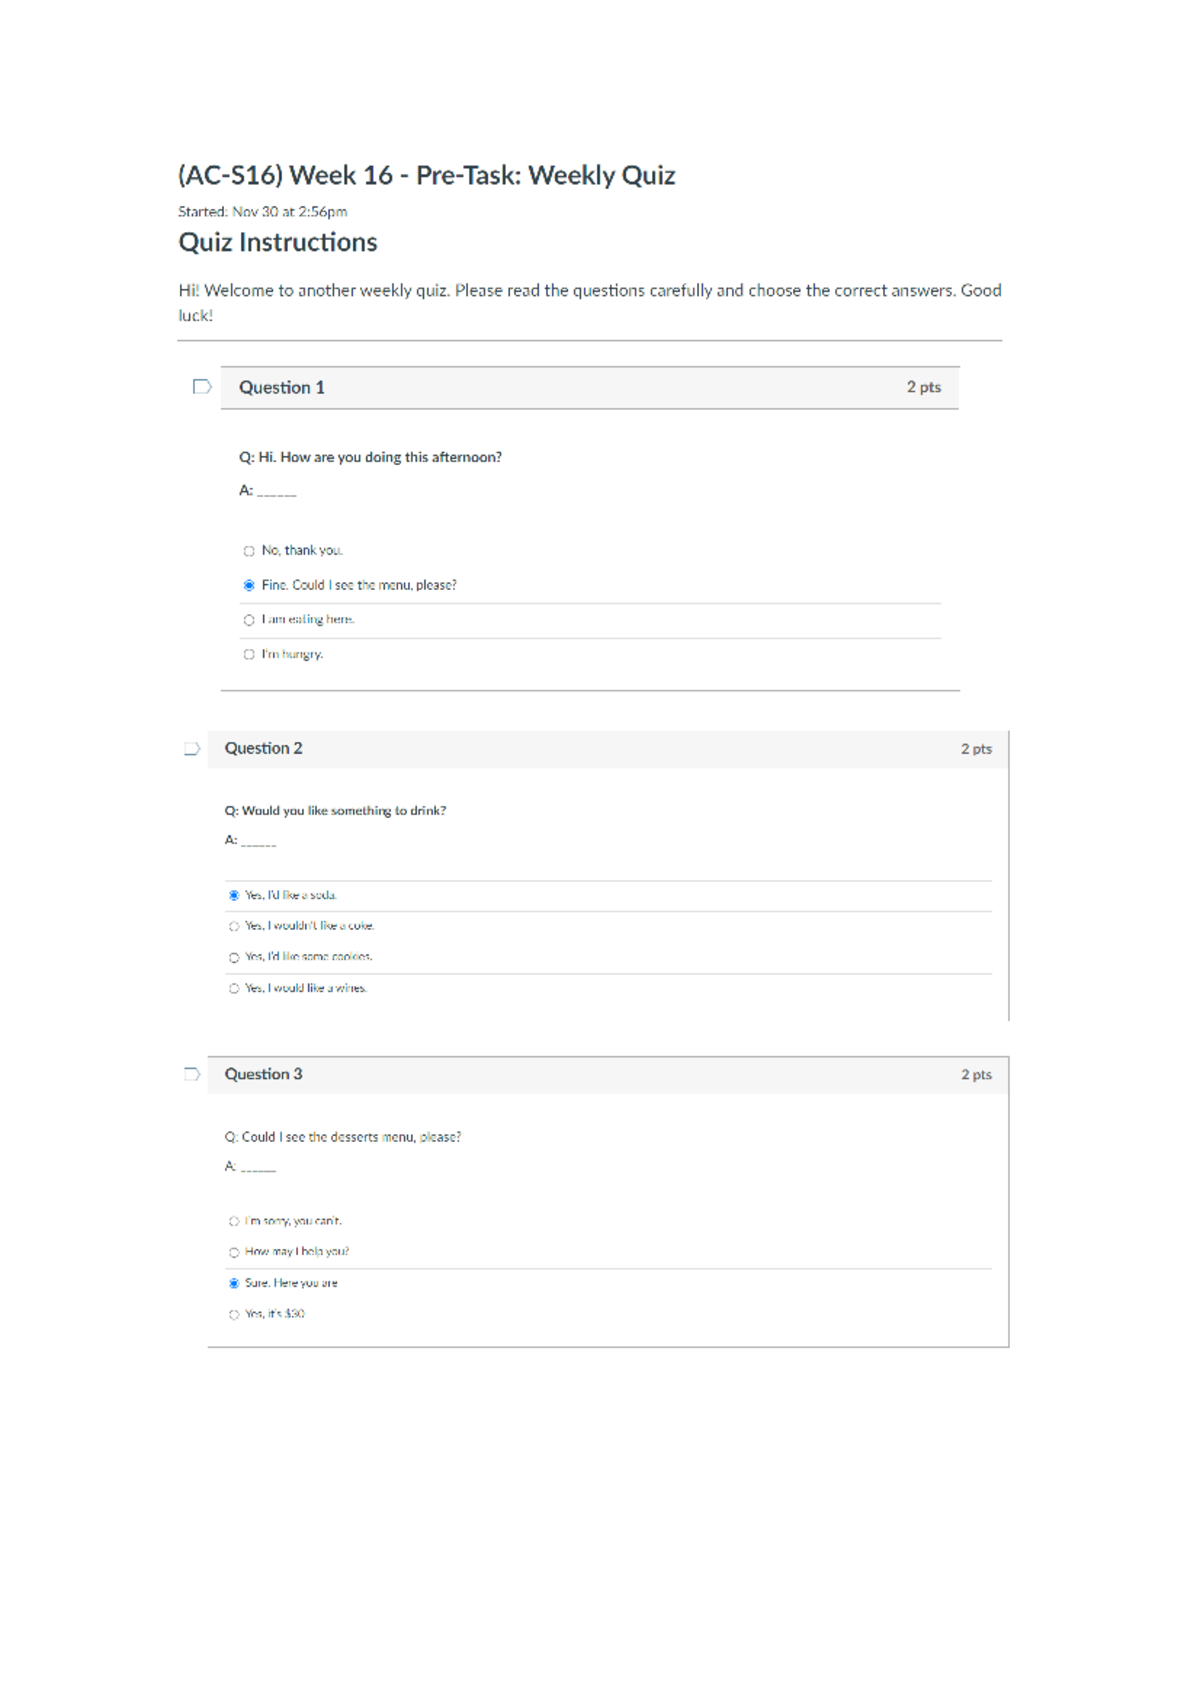The image size is (1200, 1698).
Task: Flag Question 1 for review
Action: 201,387
